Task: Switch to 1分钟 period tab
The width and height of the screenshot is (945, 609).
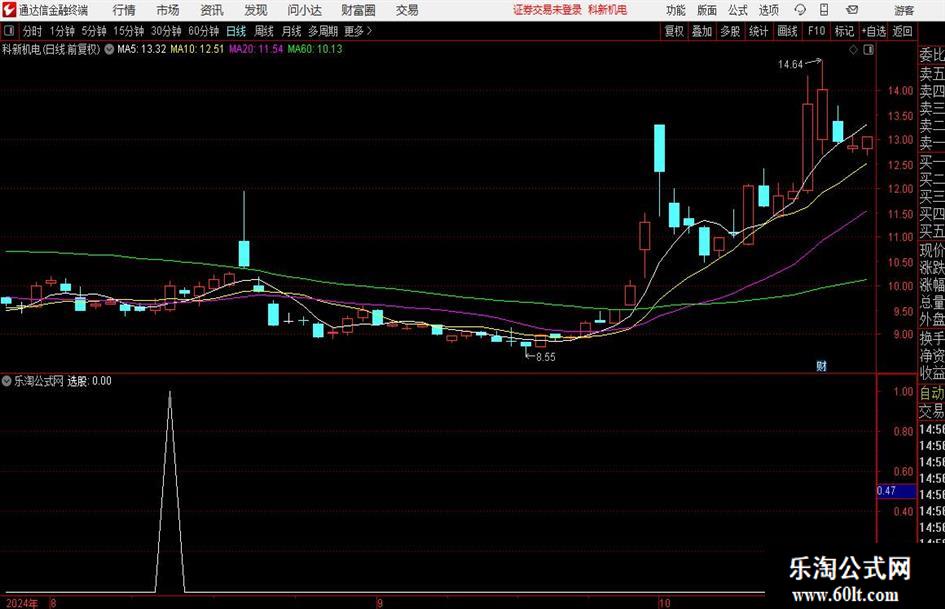Action: coord(62,31)
